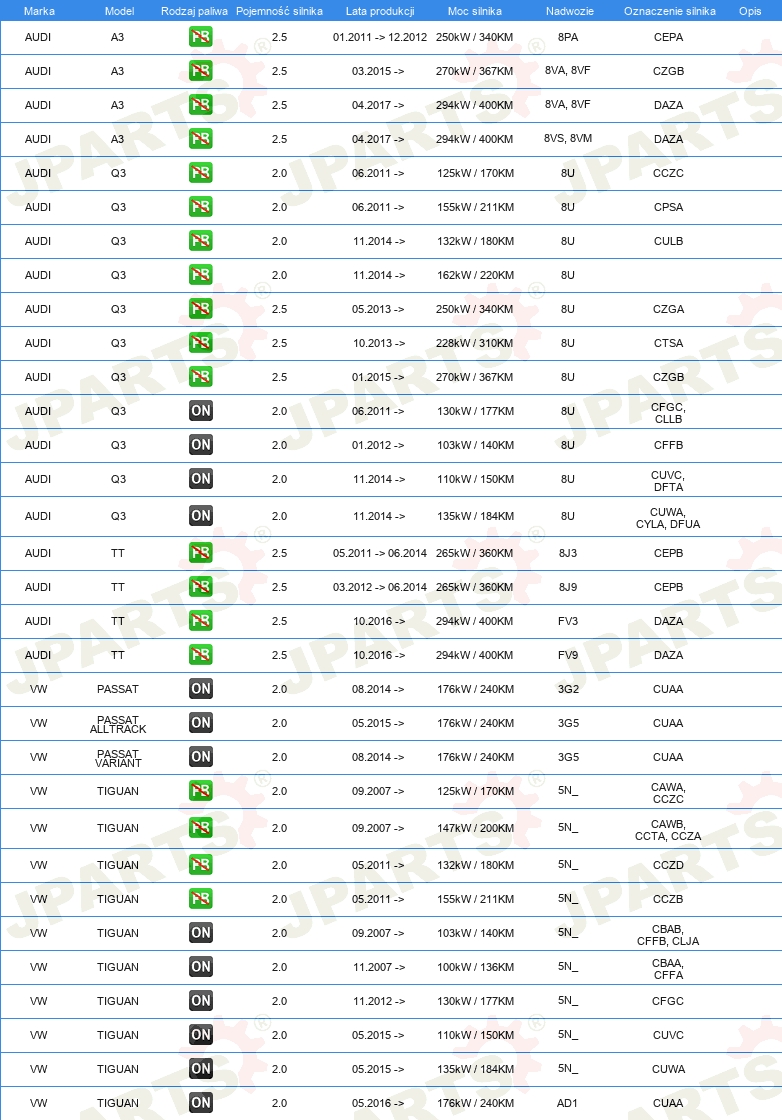This screenshot has width=782, height=1120.
Task: Select the 8PA body code cell
Action: (x=568, y=37)
